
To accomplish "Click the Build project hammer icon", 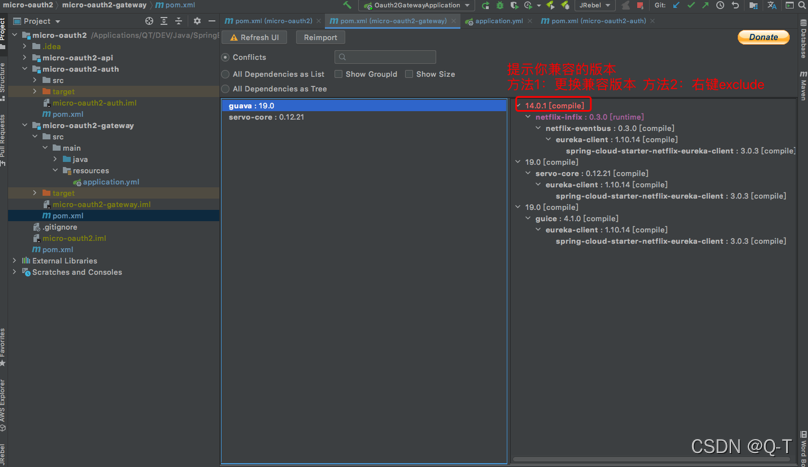I will coord(347,5).
